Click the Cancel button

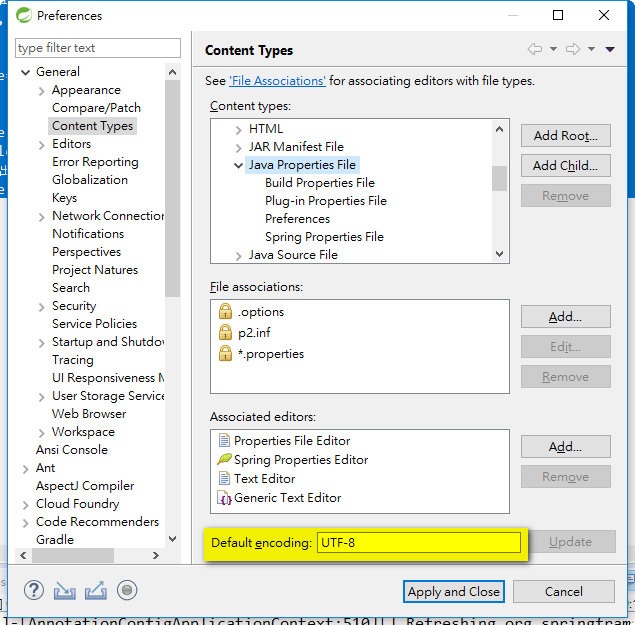coord(564,592)
